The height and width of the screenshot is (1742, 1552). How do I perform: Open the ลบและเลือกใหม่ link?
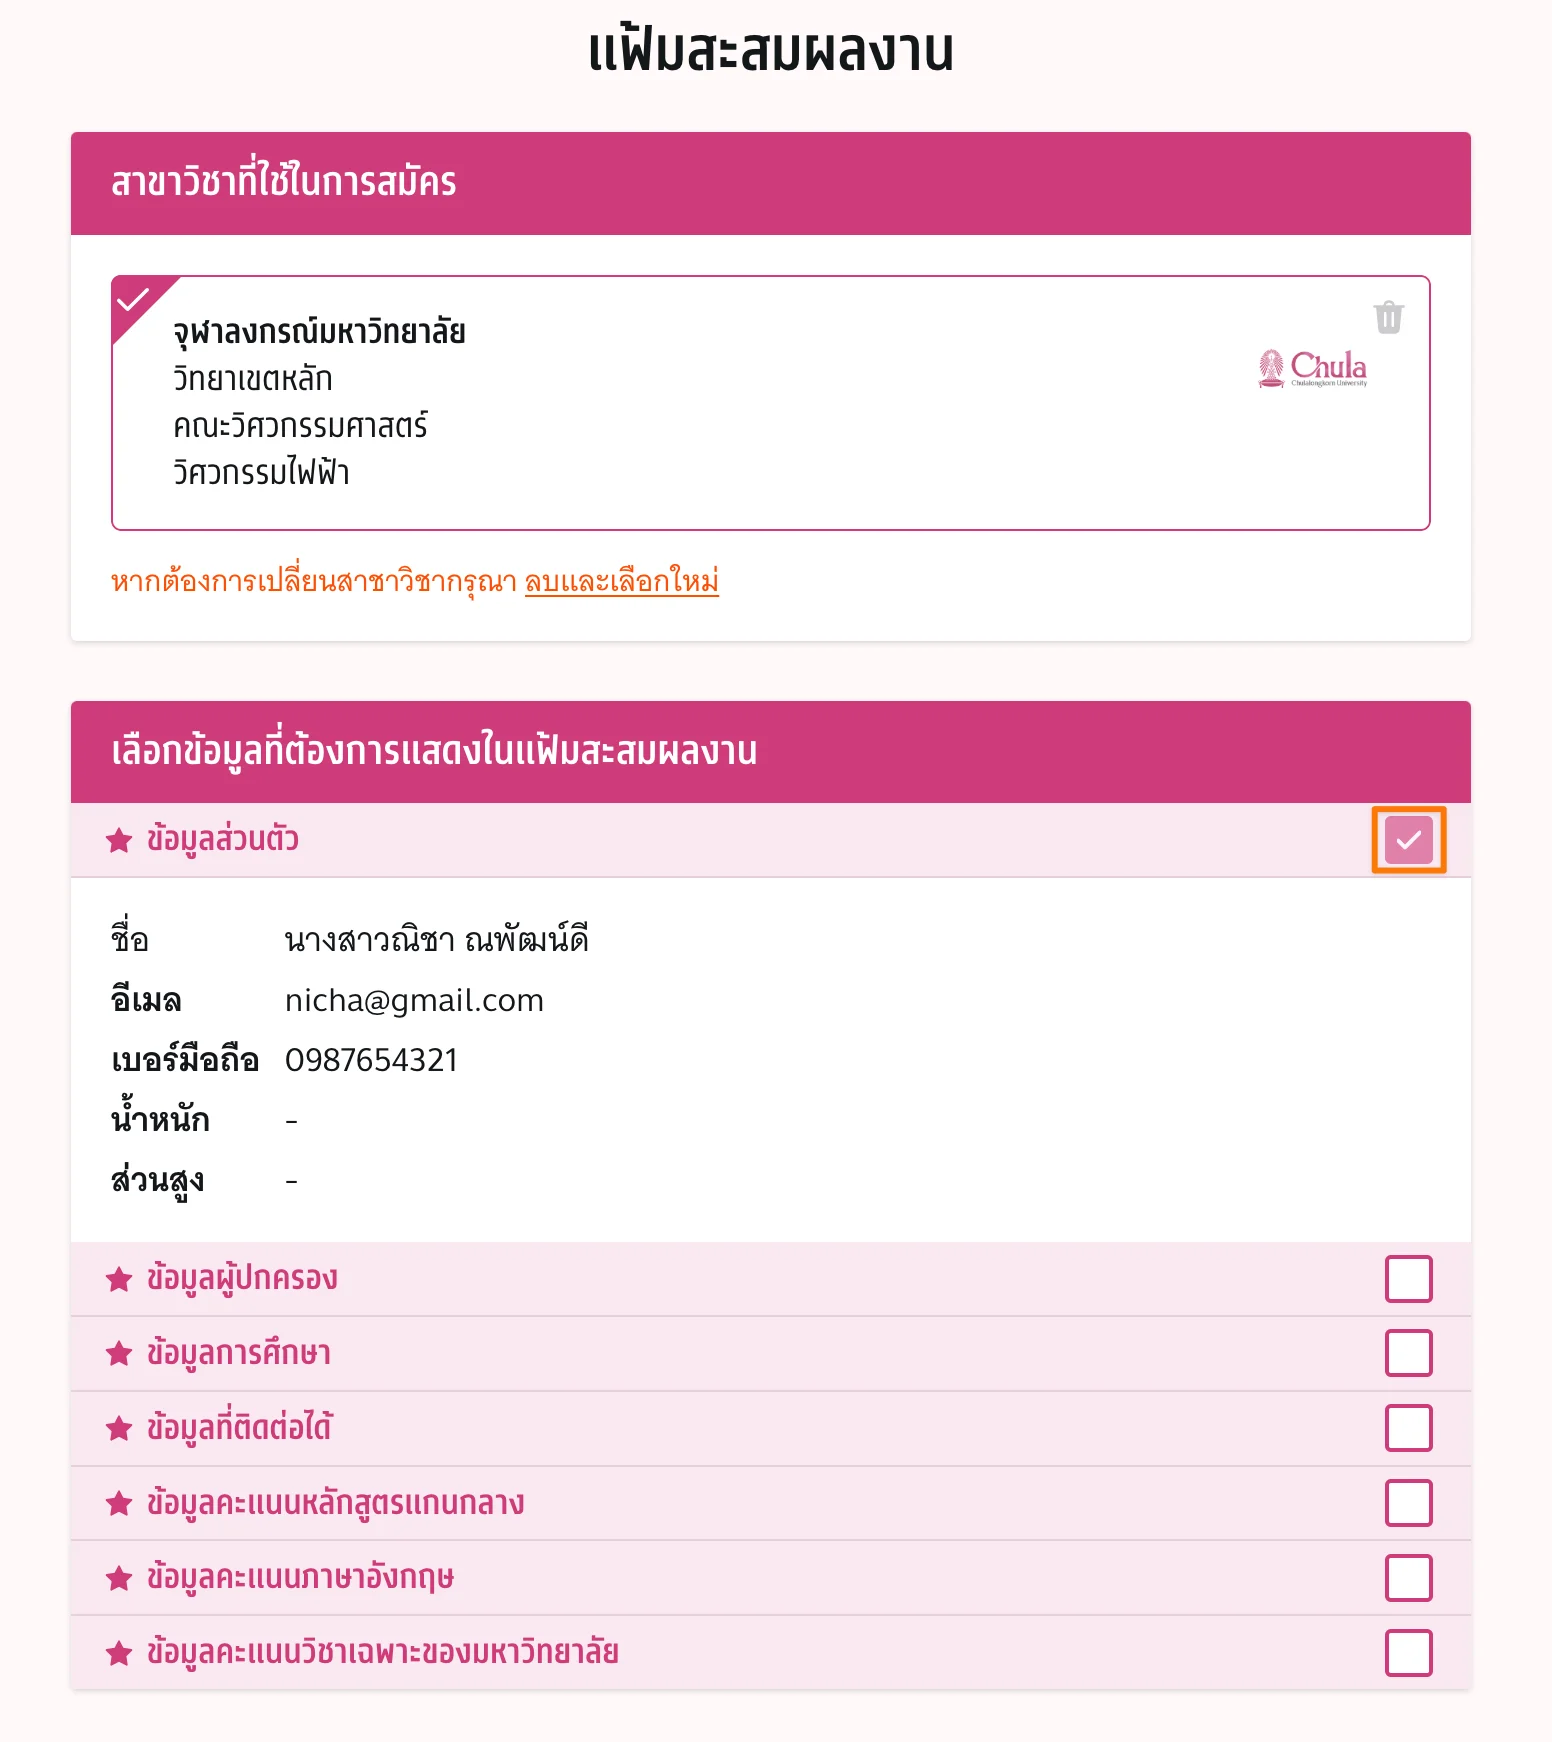tap(621, 581)
